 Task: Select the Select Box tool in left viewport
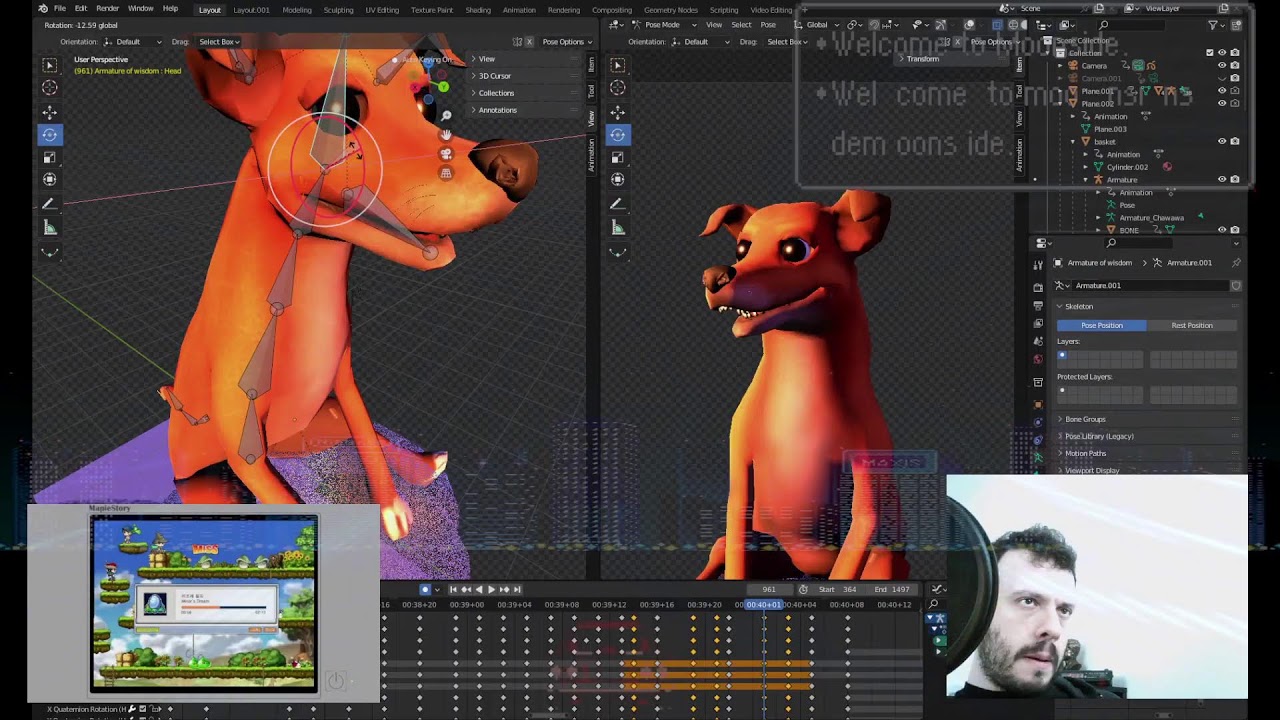coord(49,65)
